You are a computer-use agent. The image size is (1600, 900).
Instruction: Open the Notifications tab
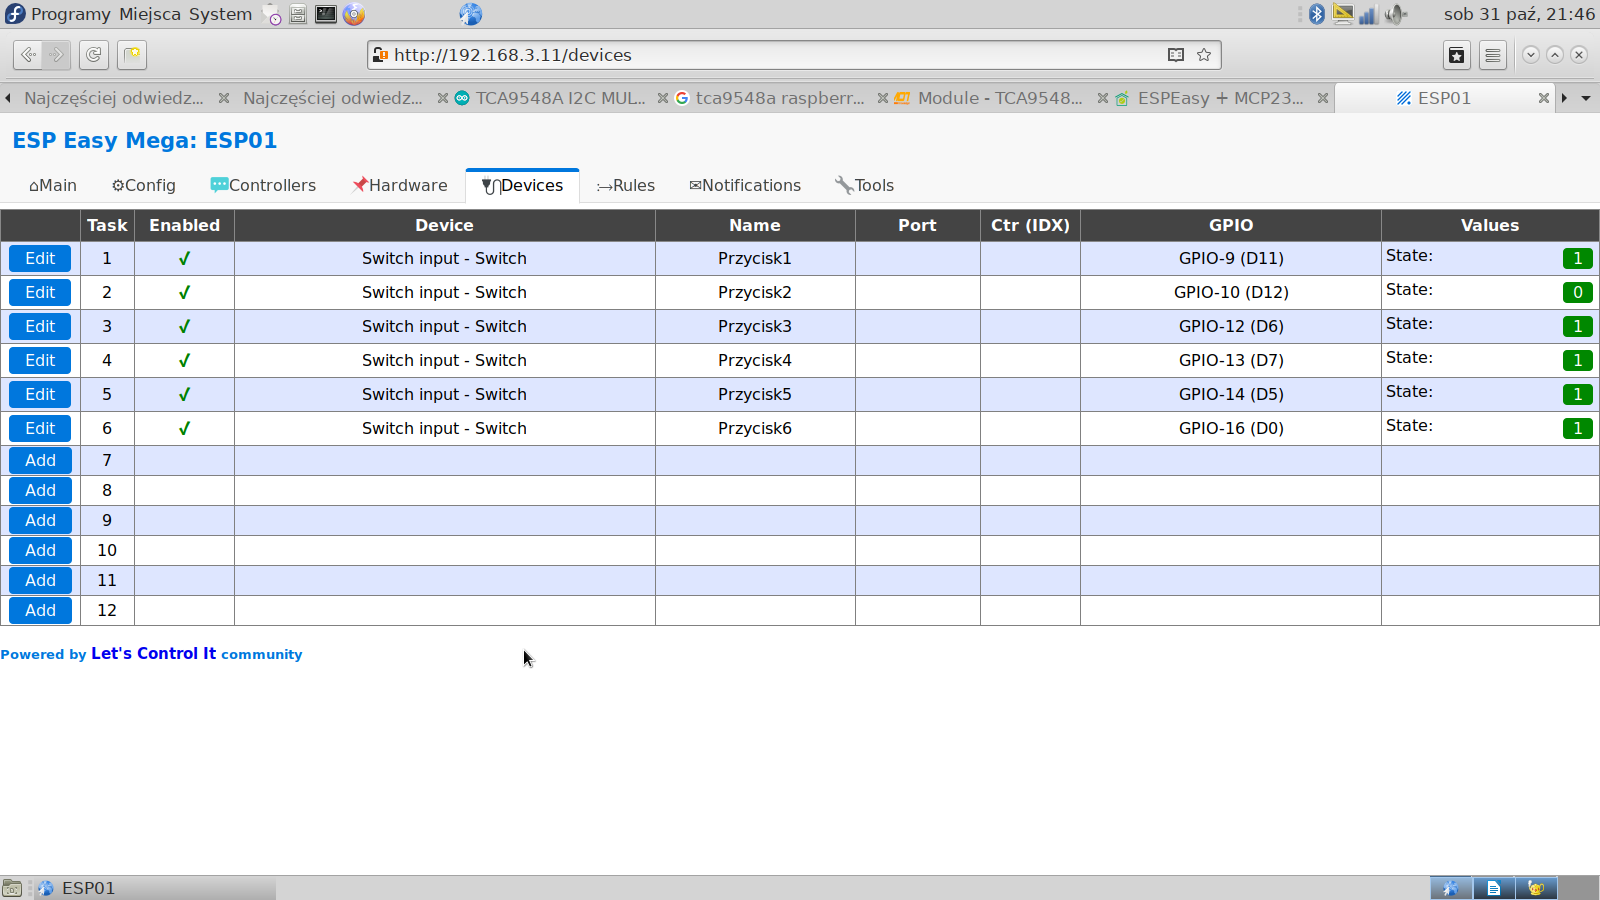(745, 185)
